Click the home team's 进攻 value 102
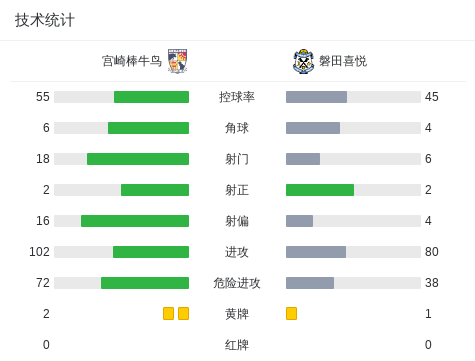This screenshot has width=475, height=361. point(39,252)
